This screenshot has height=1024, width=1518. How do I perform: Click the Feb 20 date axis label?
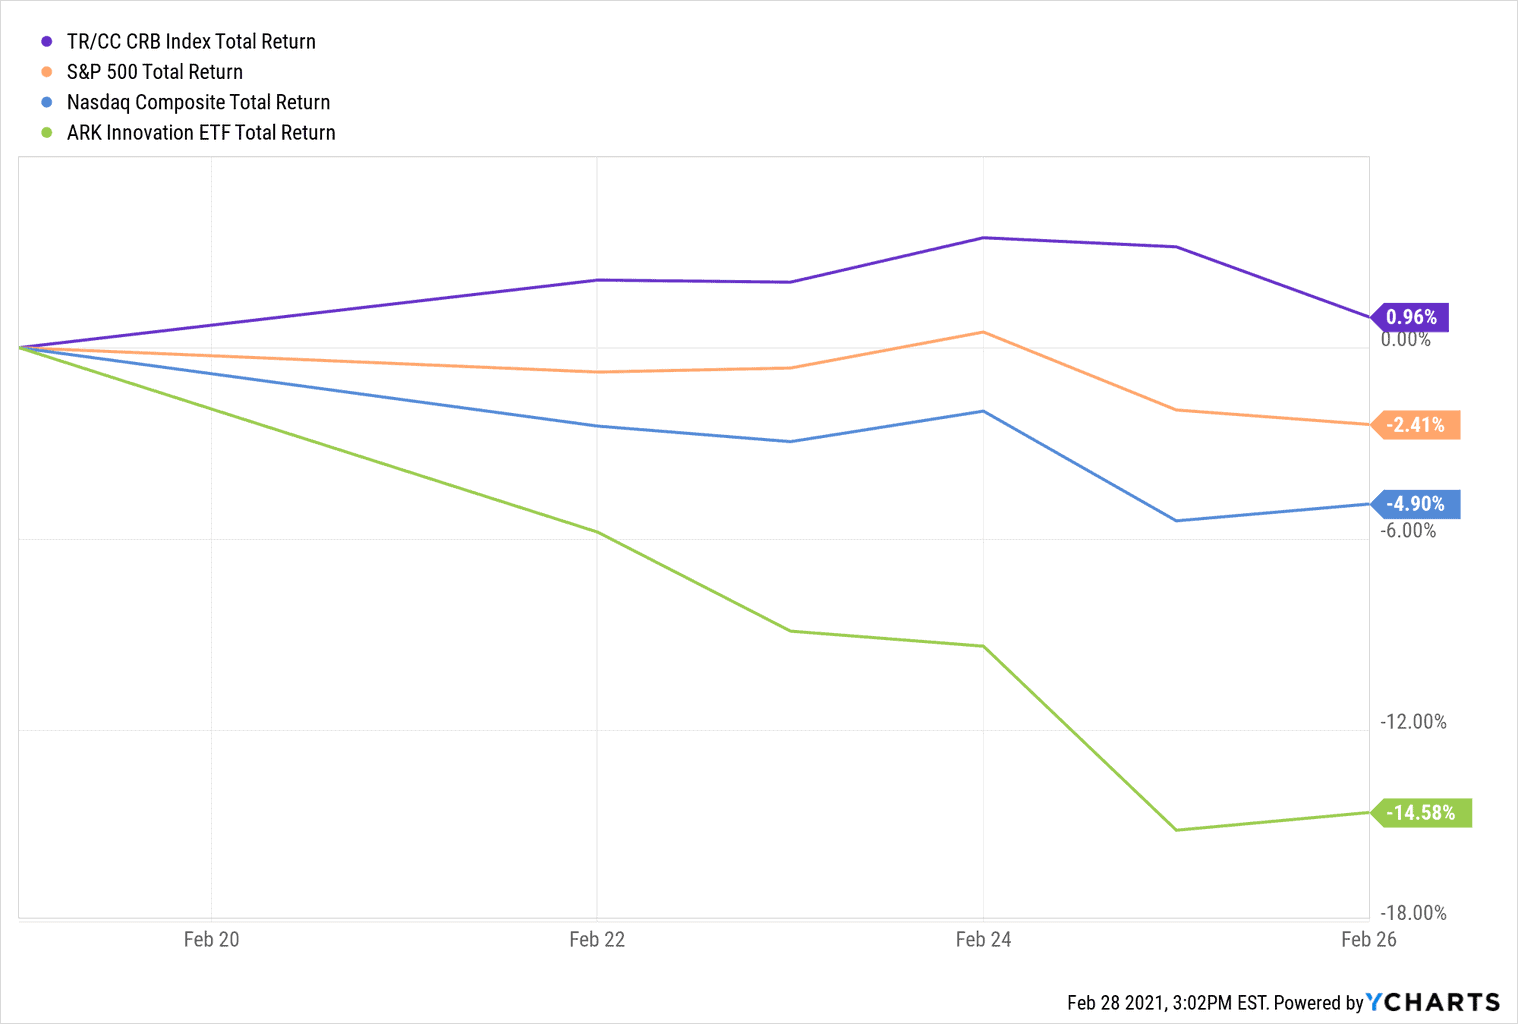(211, 939)
